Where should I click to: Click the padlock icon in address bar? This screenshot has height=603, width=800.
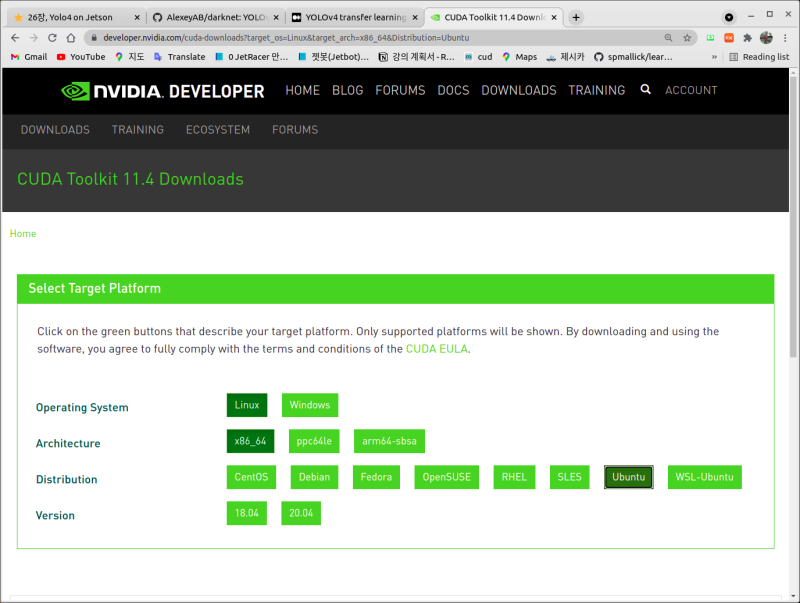coord(94,38)
